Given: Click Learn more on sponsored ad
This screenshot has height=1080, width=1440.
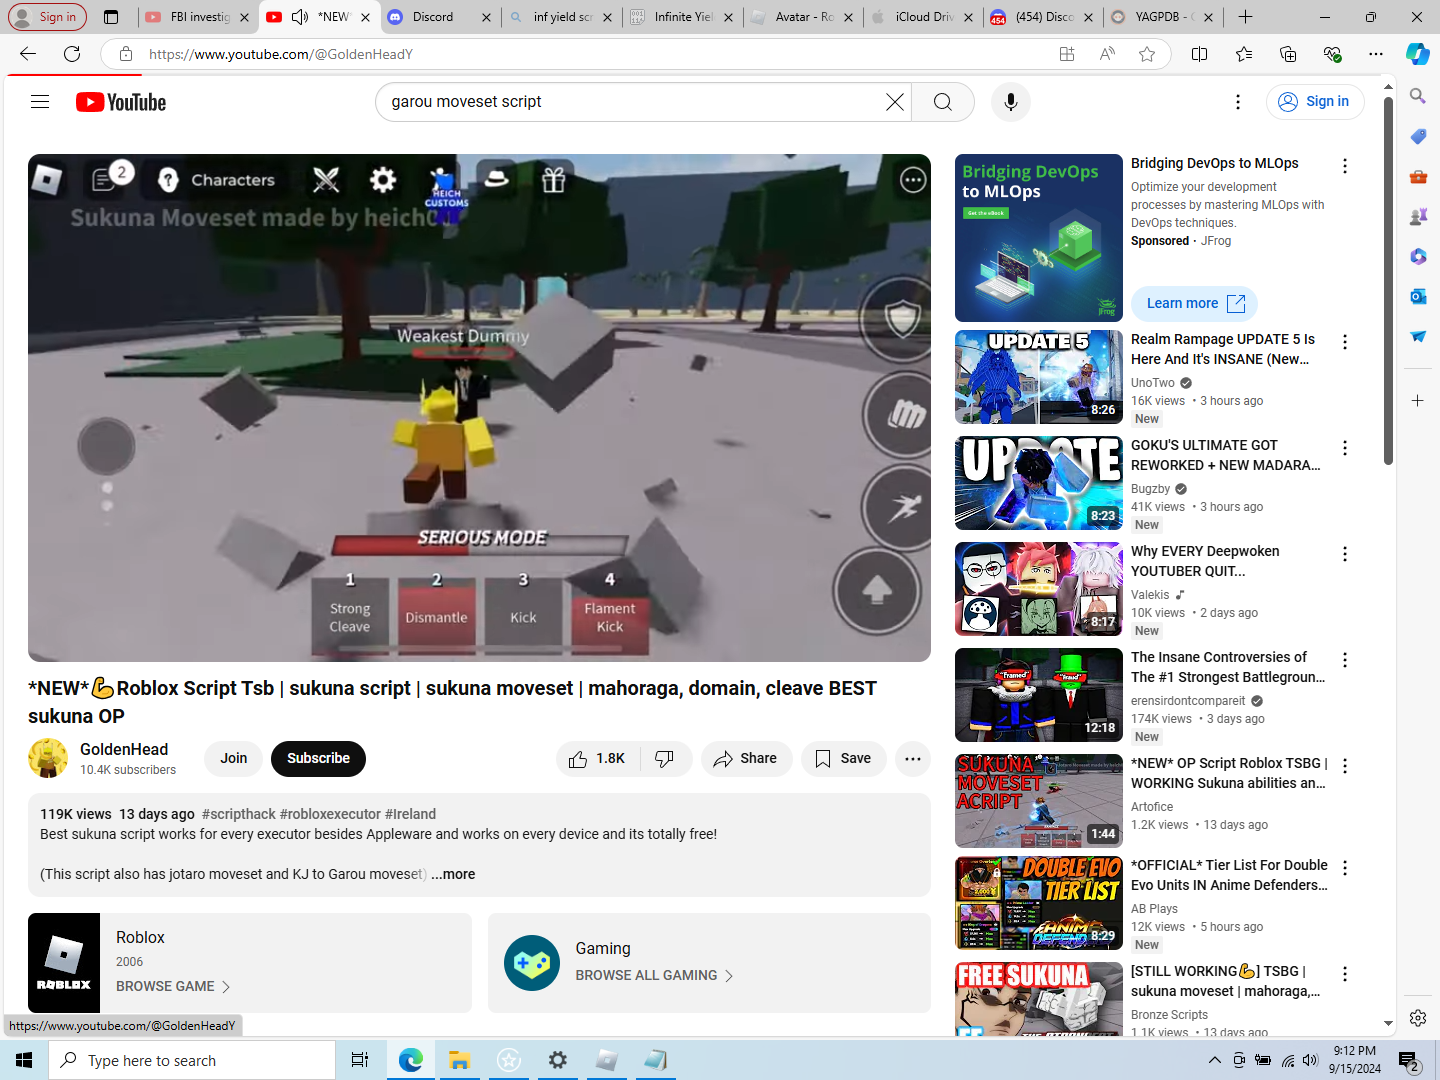Looking at the screenshot, I should point(1195,304).
